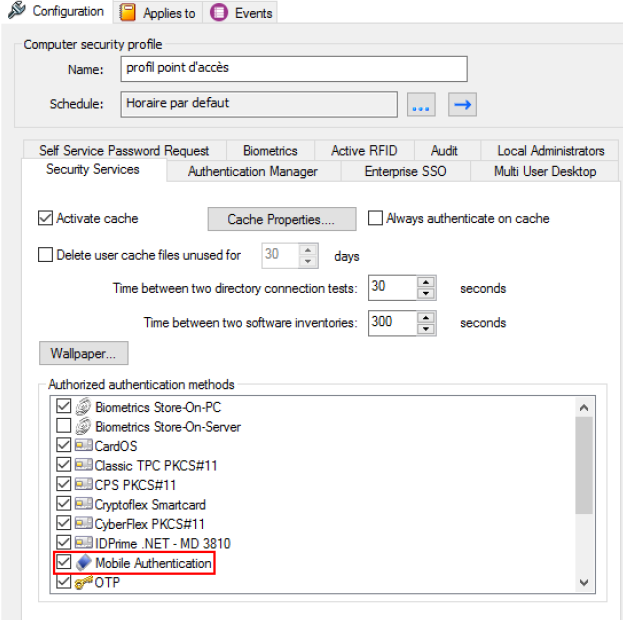Image resolution: width=624 pixels, height=620 pixels.
Task: Browse schedules with the ellipsis button
Action: (x=421, y=105)
